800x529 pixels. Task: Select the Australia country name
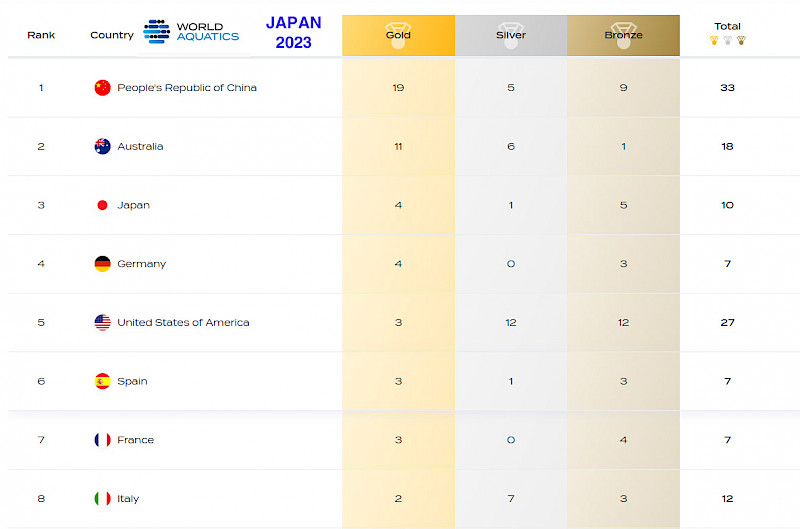click(x=140, y=146)
